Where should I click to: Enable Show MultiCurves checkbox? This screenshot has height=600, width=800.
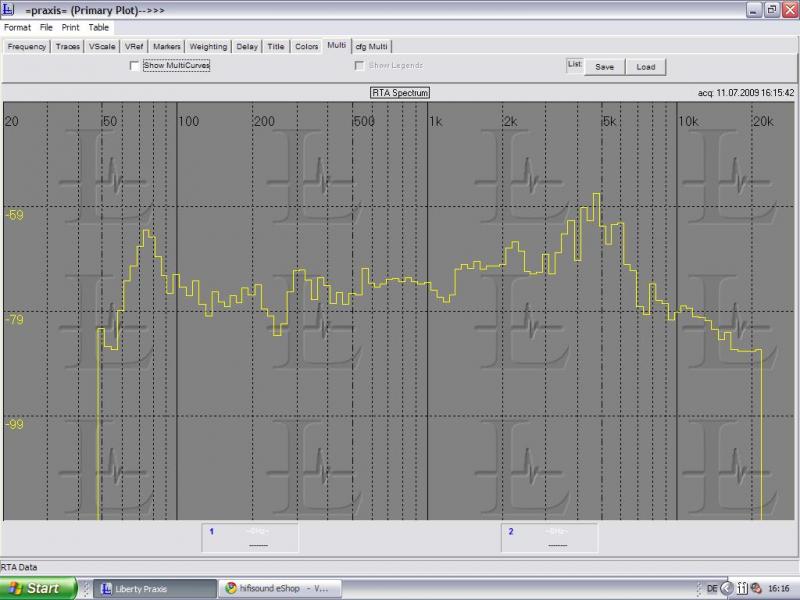[134, 66]
